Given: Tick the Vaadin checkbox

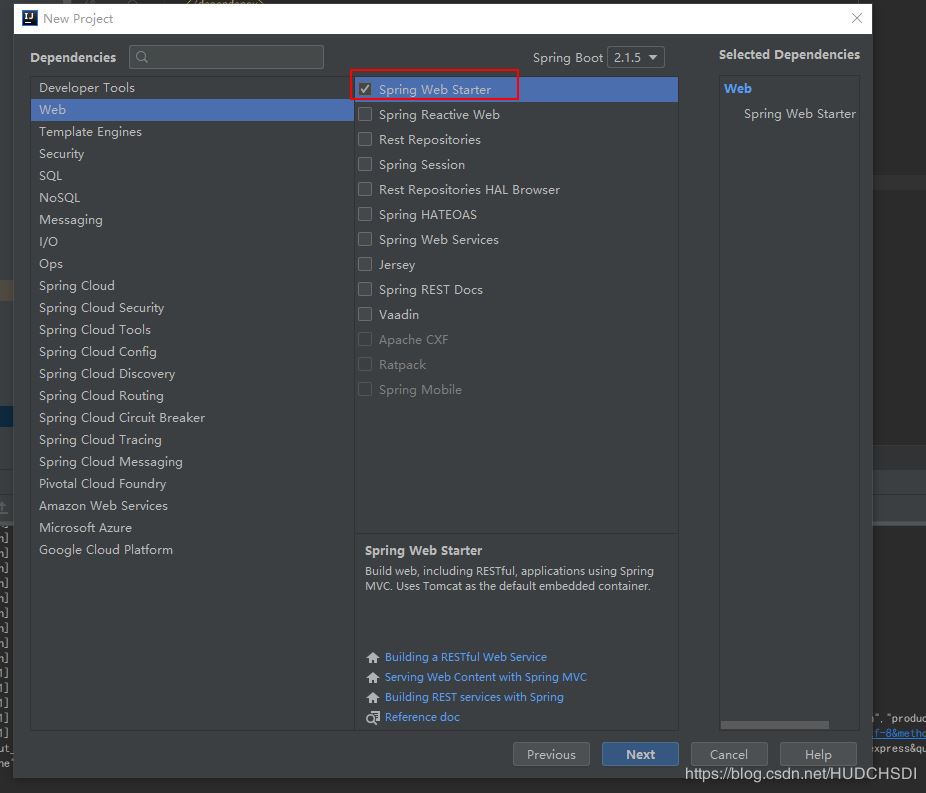Looking at the screenshot, I should pos(365,314).
